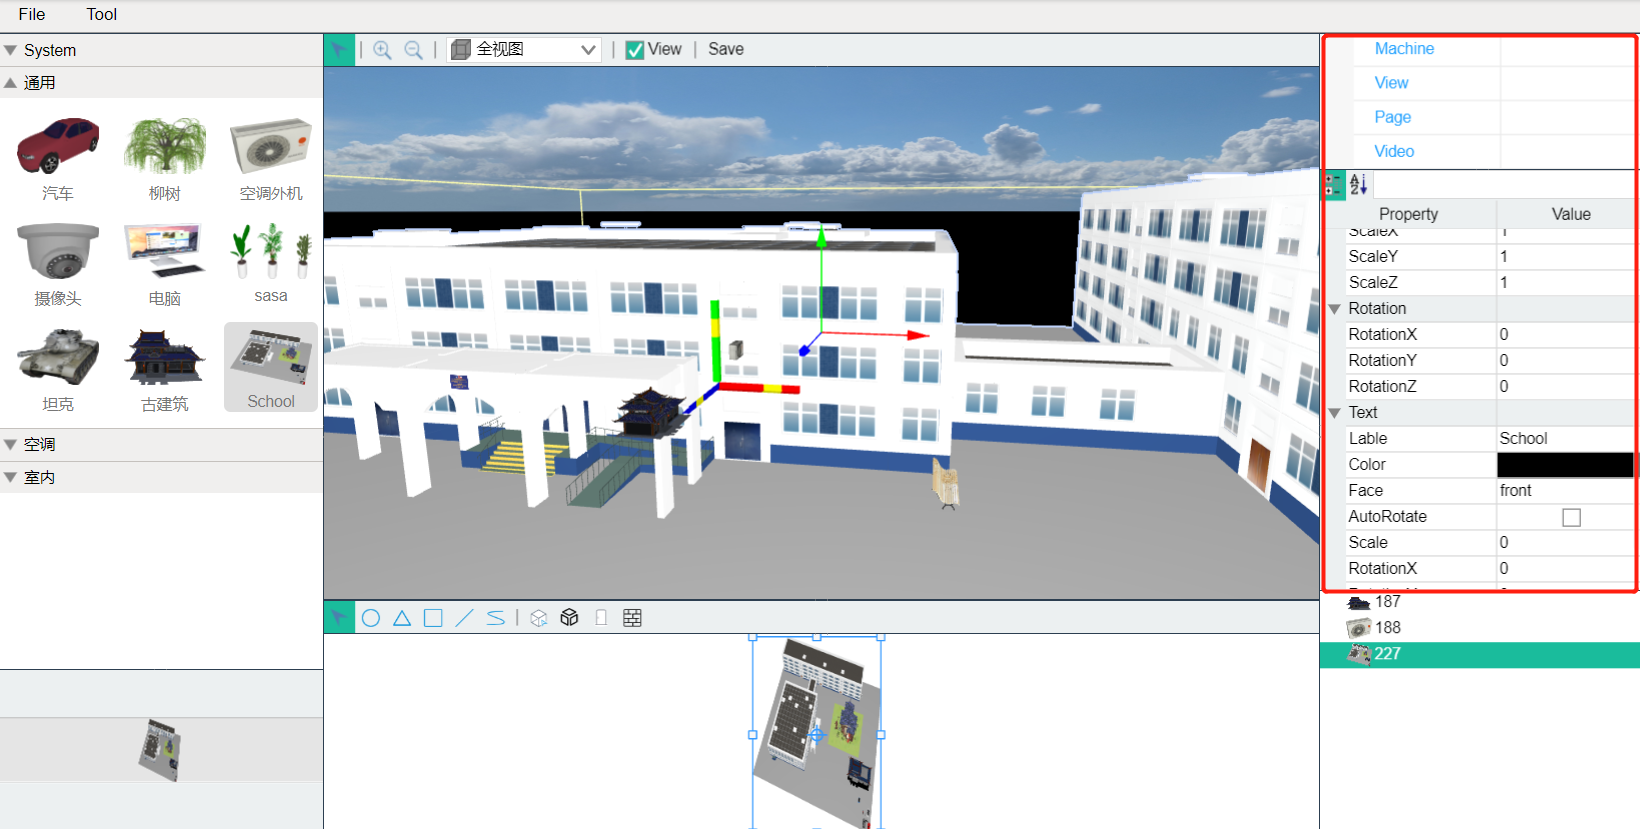Pick the tank (坦克) model
1640x830 pixels.
click(58, 369)
